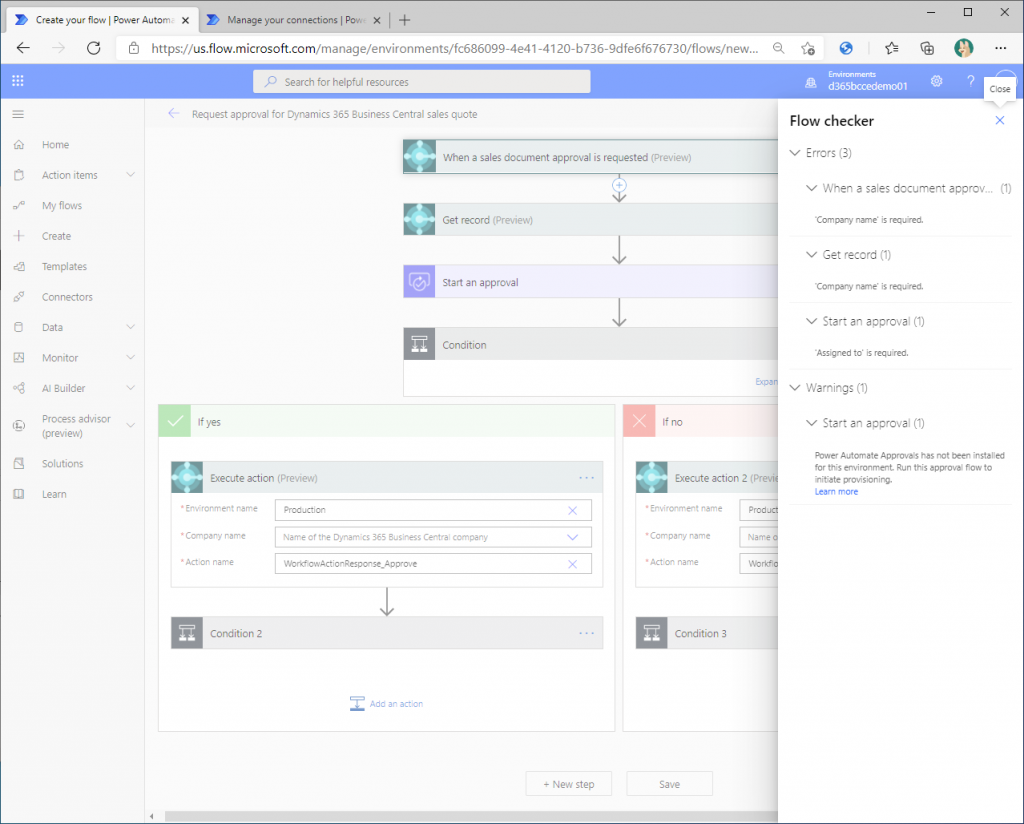Collapse the Errors (3) section
Screen dimensions: 1024x824
(x=795, y=153)
